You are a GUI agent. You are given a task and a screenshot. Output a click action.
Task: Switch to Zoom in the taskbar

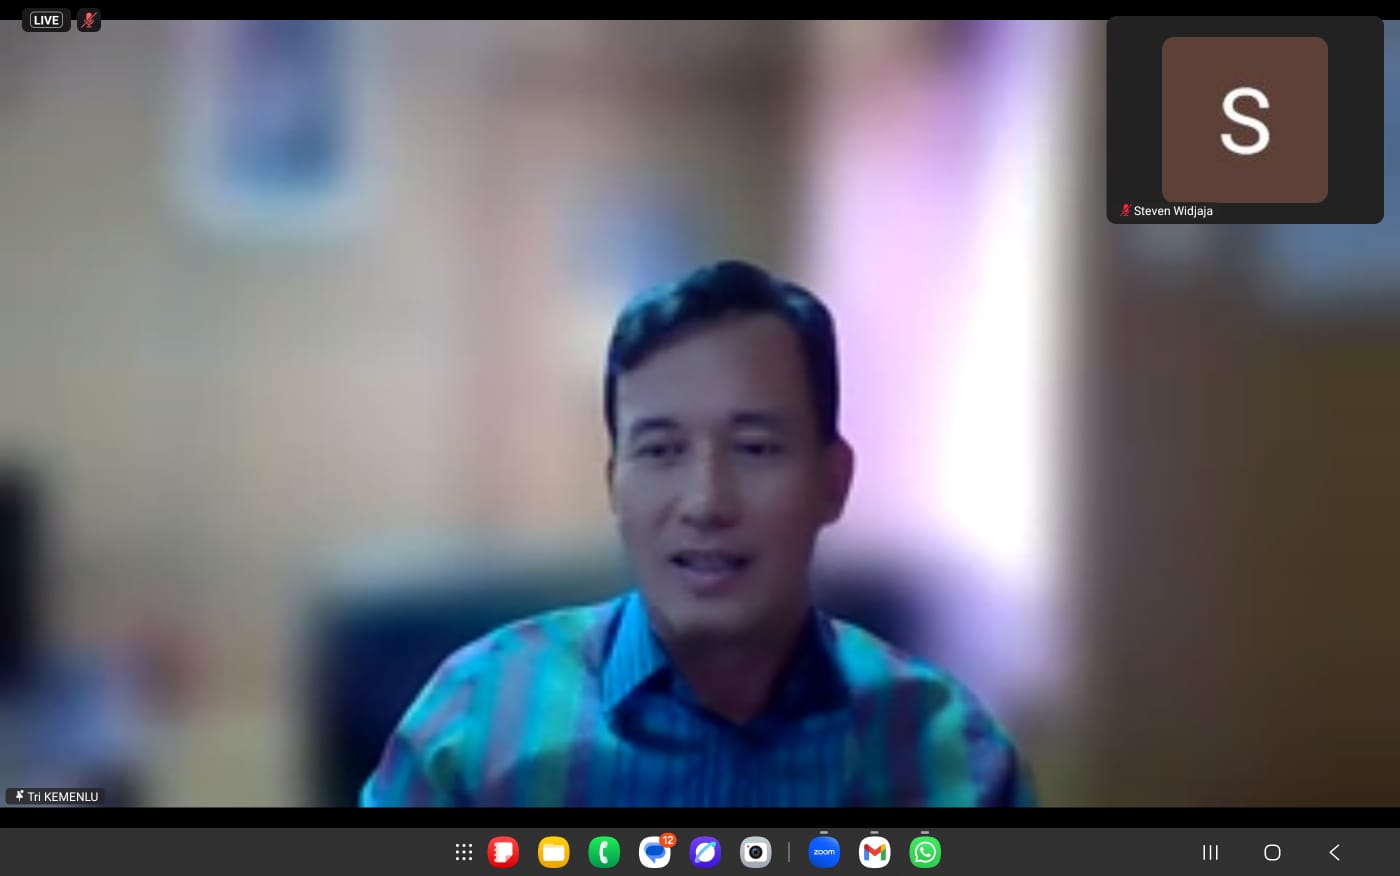coord(824,852)
